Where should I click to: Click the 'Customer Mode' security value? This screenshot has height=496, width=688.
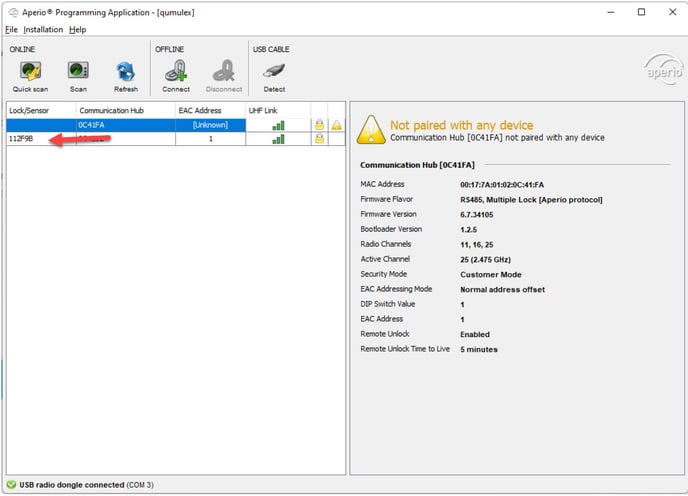coord(491,275)
